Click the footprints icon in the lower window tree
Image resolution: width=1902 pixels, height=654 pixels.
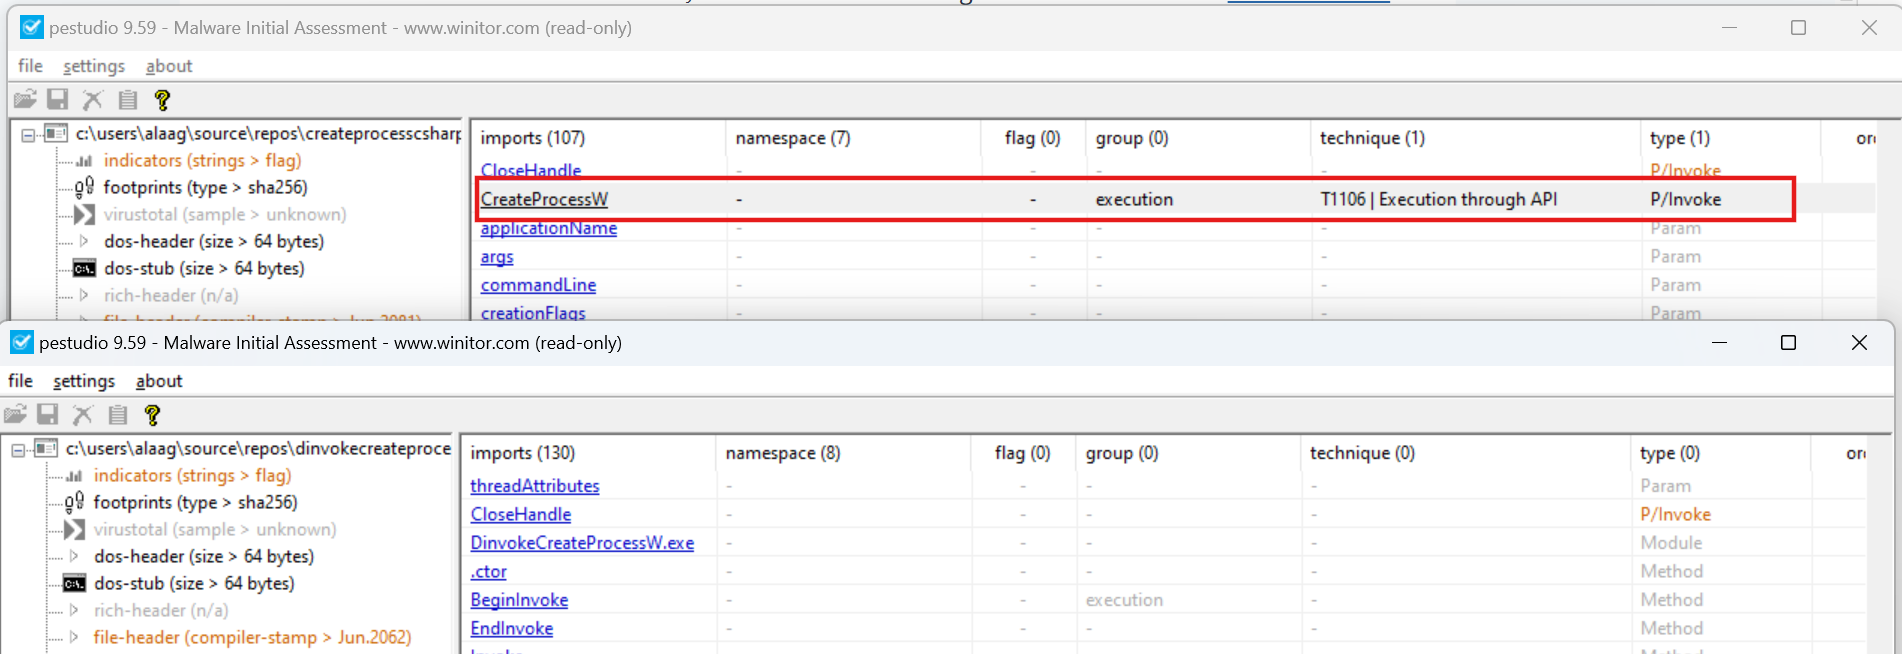pos(74,503)
